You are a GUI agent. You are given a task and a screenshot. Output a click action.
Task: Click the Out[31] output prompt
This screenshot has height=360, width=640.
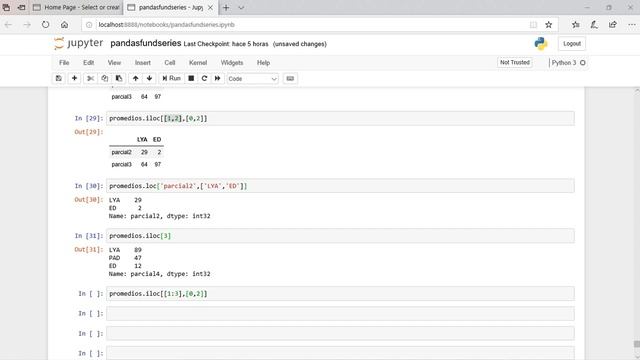coord(89,249)
